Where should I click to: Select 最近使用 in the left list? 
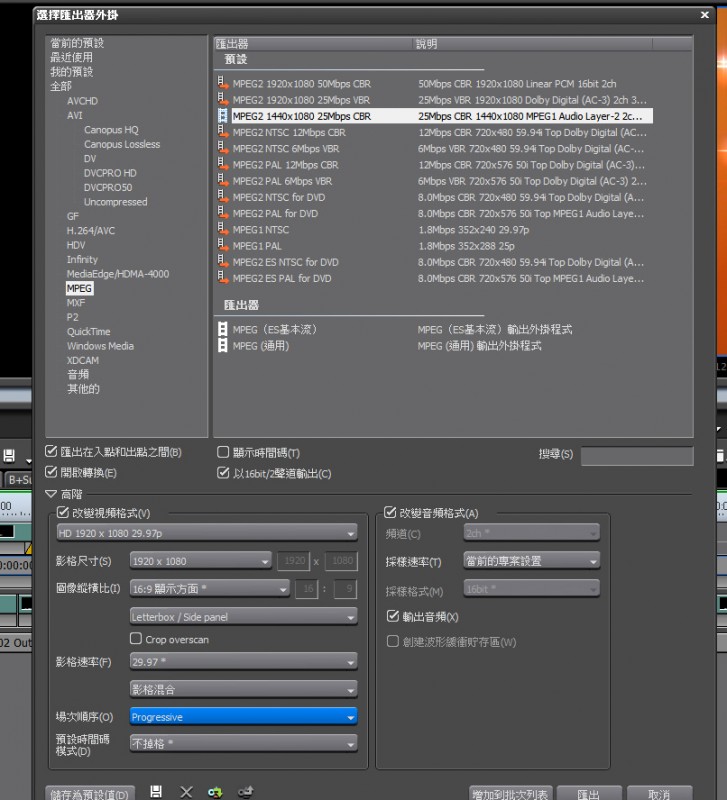pyautogui.click(x=71, y=58)
